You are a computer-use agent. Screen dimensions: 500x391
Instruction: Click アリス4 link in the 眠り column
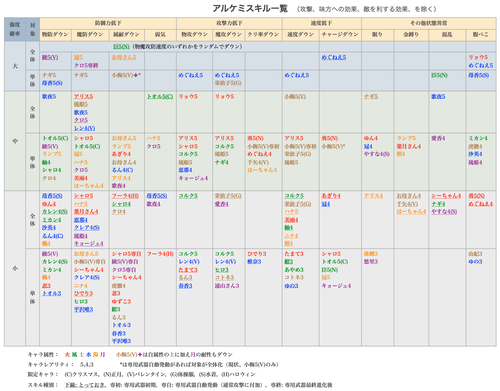click(373, 196)
